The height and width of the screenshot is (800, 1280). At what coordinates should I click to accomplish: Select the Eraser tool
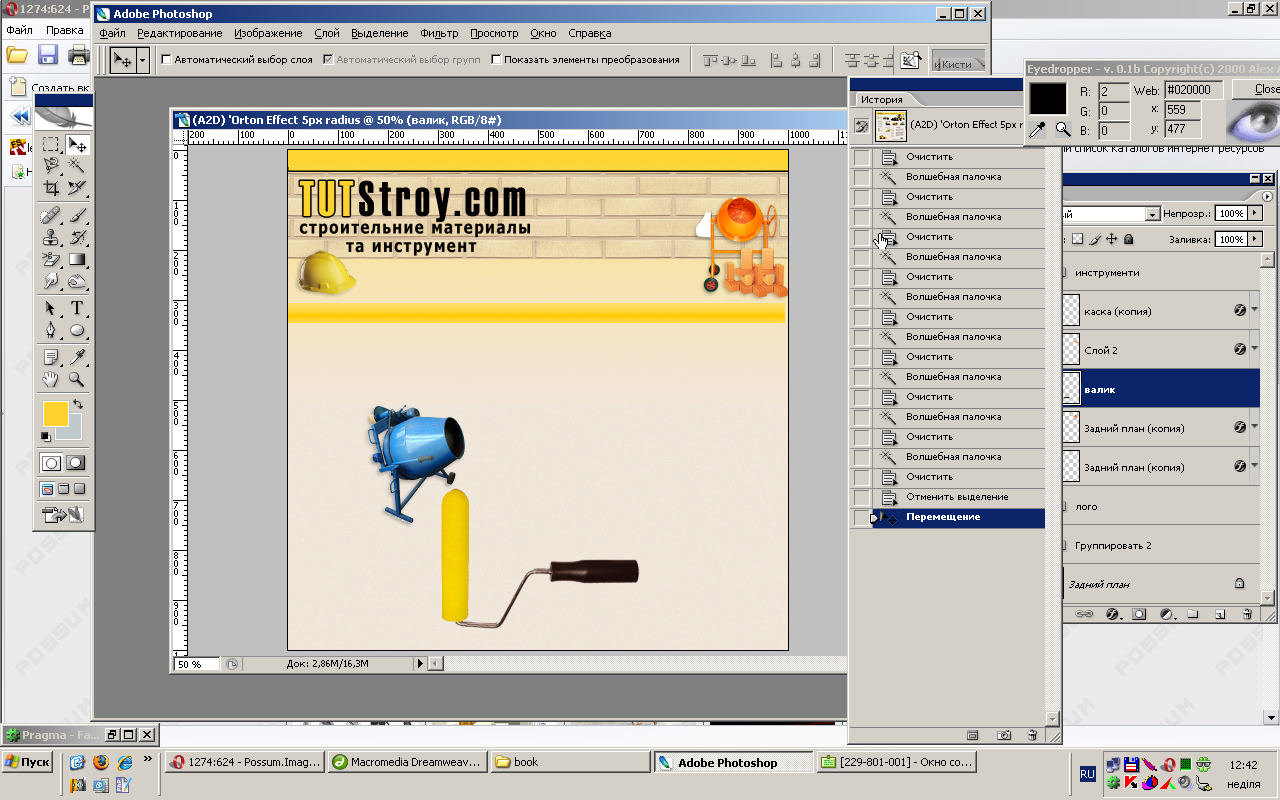[x=51, y=260]
